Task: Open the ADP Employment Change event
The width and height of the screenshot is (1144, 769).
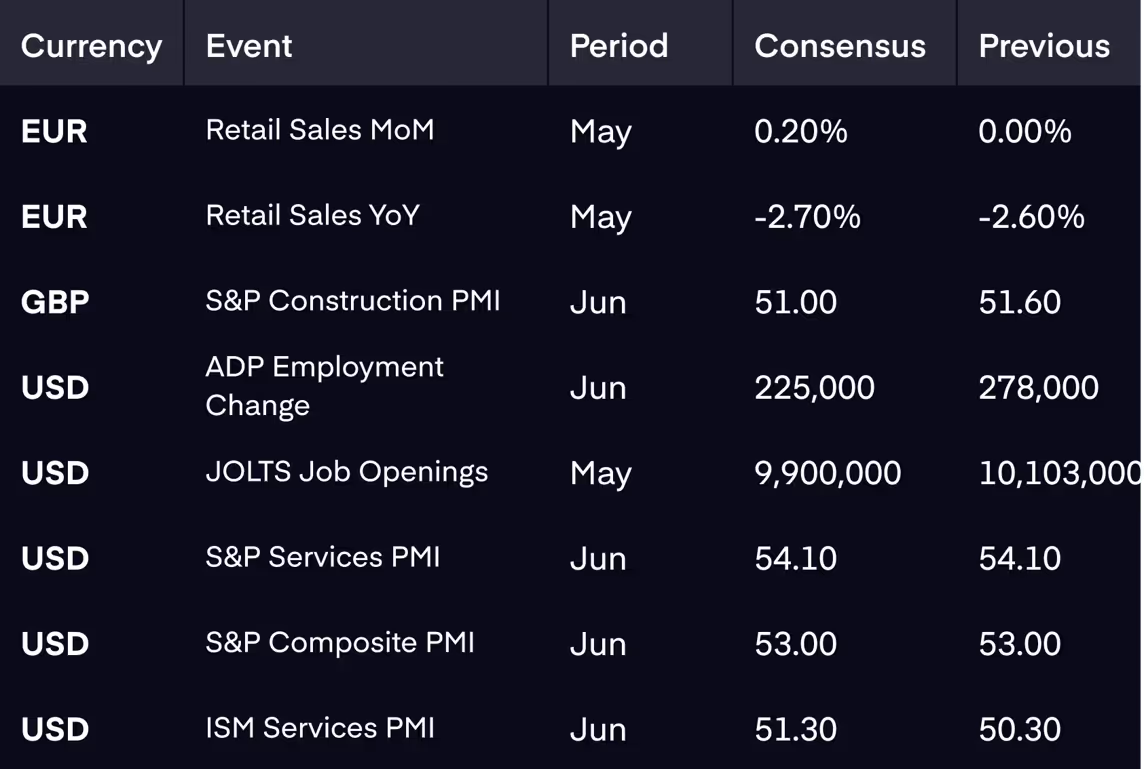Action: [324, 386]
